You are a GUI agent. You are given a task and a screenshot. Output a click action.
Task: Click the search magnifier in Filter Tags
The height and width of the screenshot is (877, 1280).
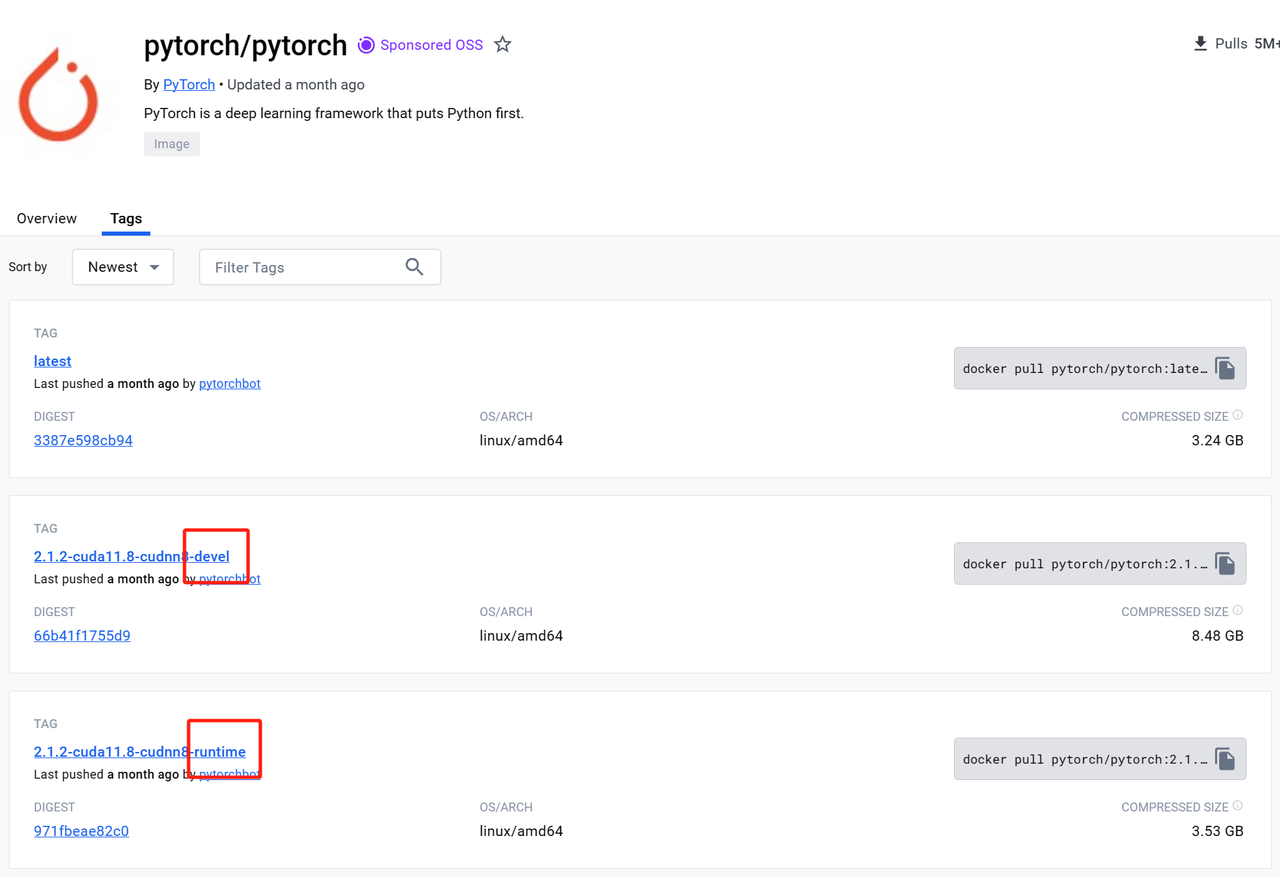pos(414,267)
